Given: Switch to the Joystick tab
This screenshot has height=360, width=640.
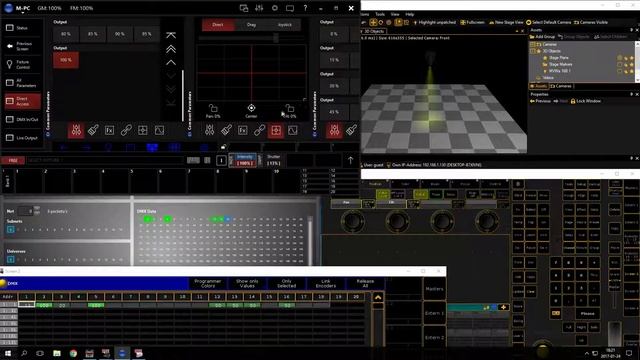Looking at the screenshot, I should coord(284,25).
